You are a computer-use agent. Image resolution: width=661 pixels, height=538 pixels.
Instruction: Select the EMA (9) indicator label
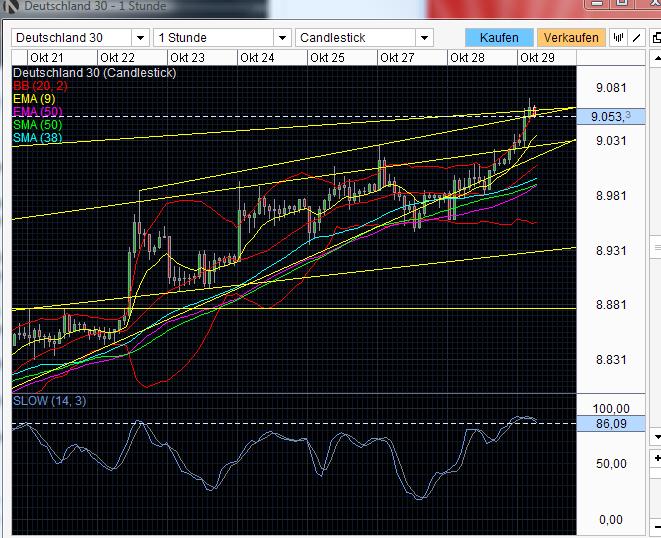[x=34, y=99]
